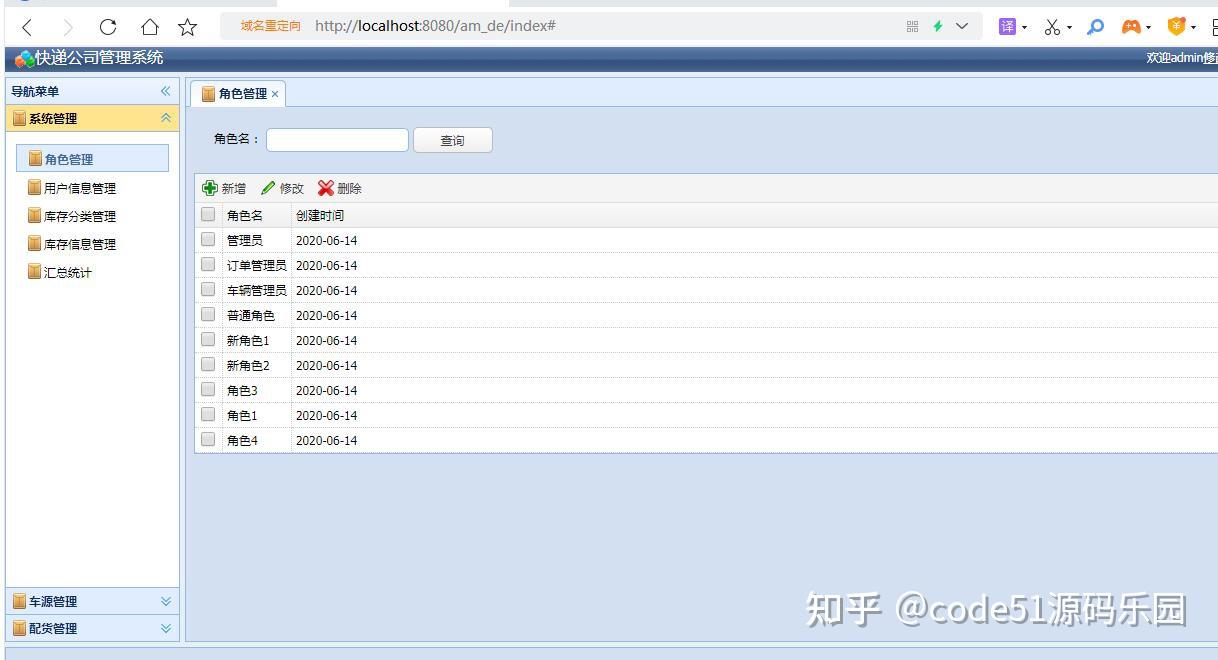Select the pencil 修改 edit icon

coord(268,188)
